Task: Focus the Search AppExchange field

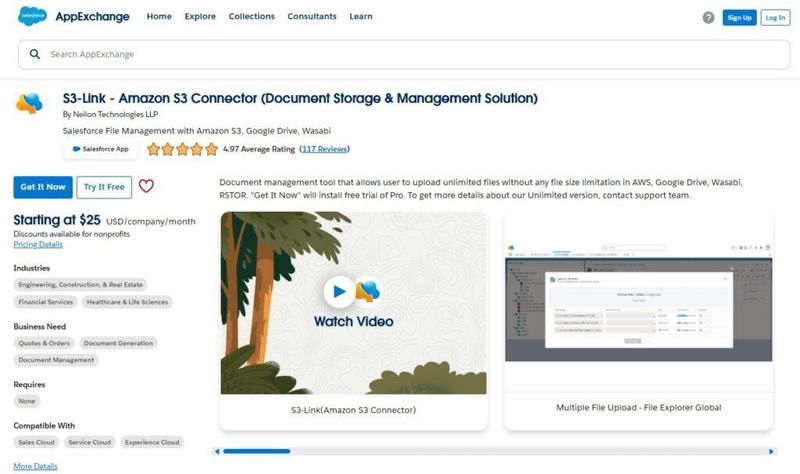Action: tap(404, 54)
